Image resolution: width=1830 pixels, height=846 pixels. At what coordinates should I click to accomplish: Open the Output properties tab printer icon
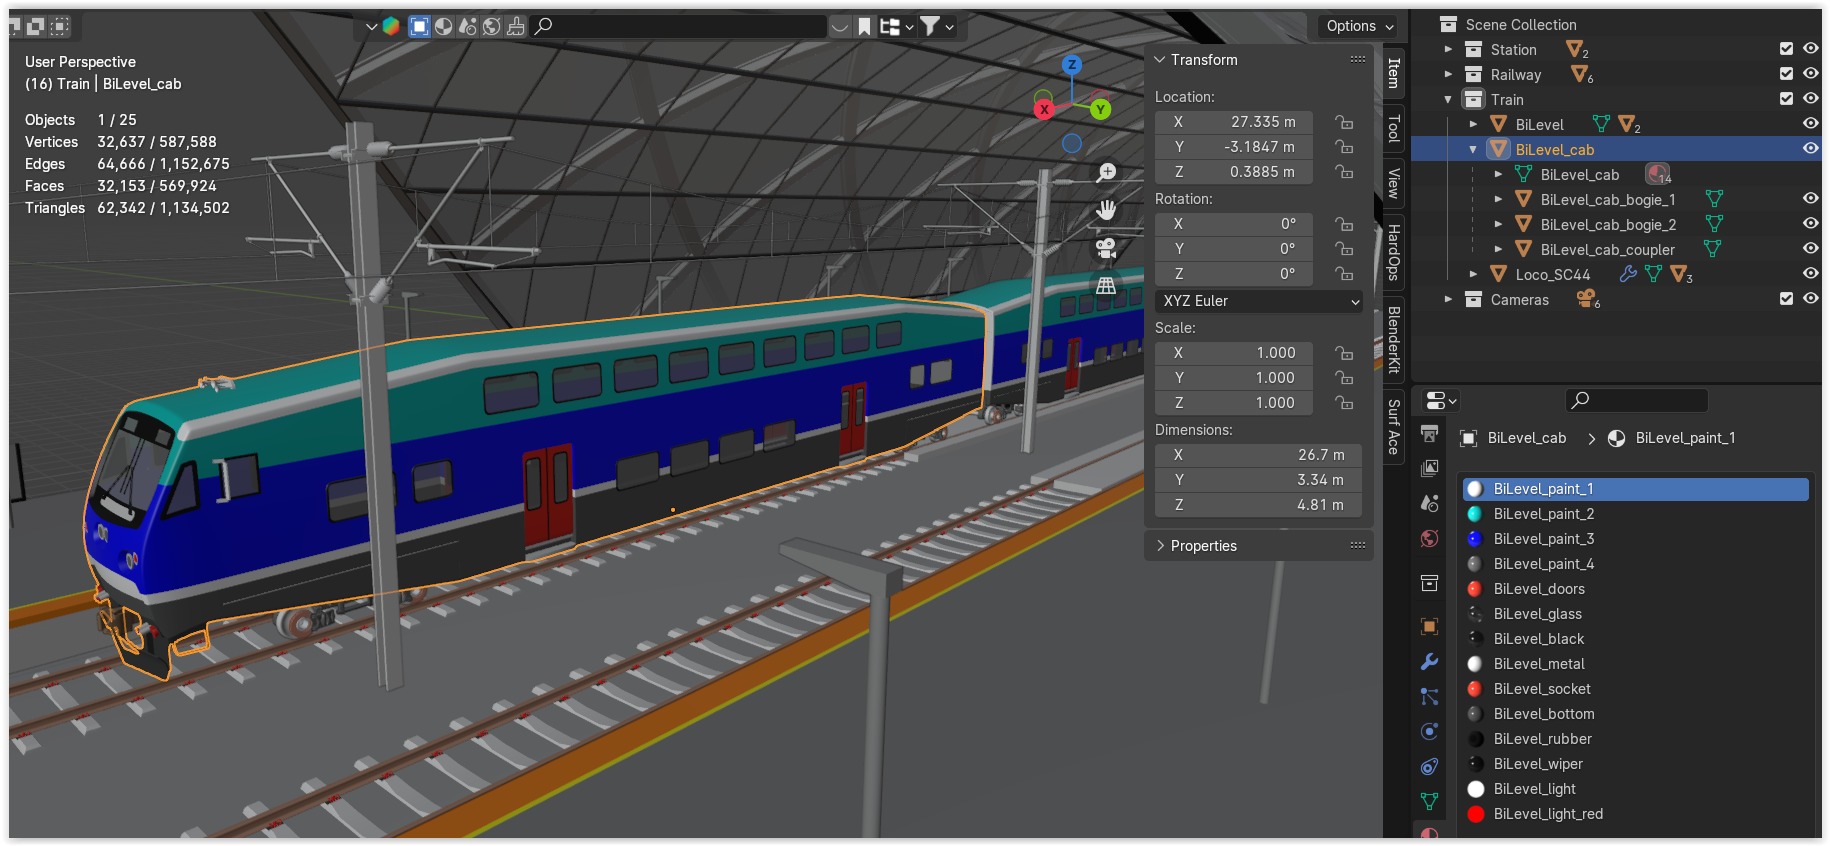tap(1429, 433)
